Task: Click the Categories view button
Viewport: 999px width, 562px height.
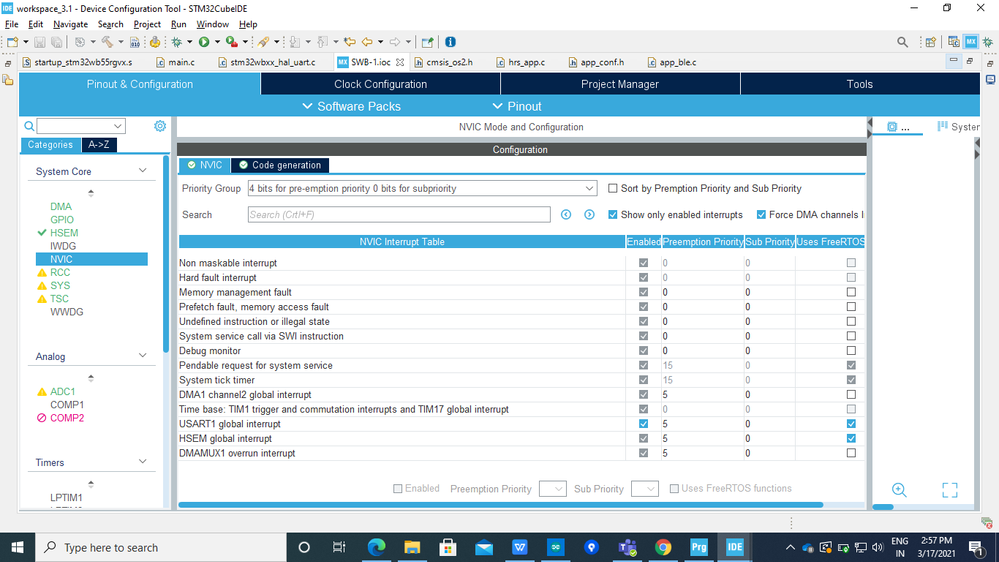Action: pos(50,145)
